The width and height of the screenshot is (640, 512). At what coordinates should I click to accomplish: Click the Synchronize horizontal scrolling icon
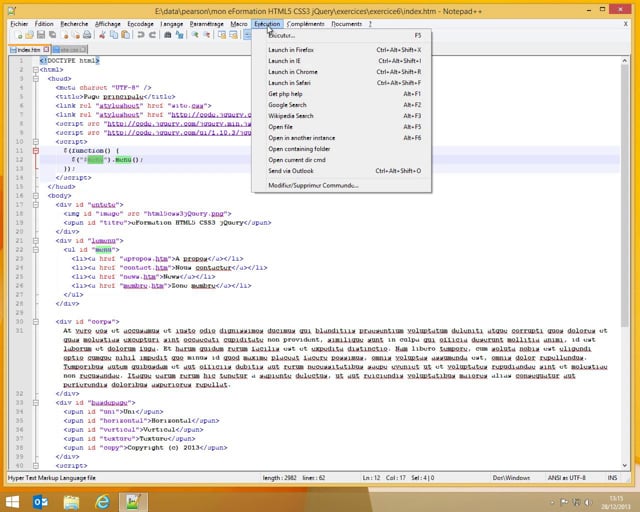233,35
